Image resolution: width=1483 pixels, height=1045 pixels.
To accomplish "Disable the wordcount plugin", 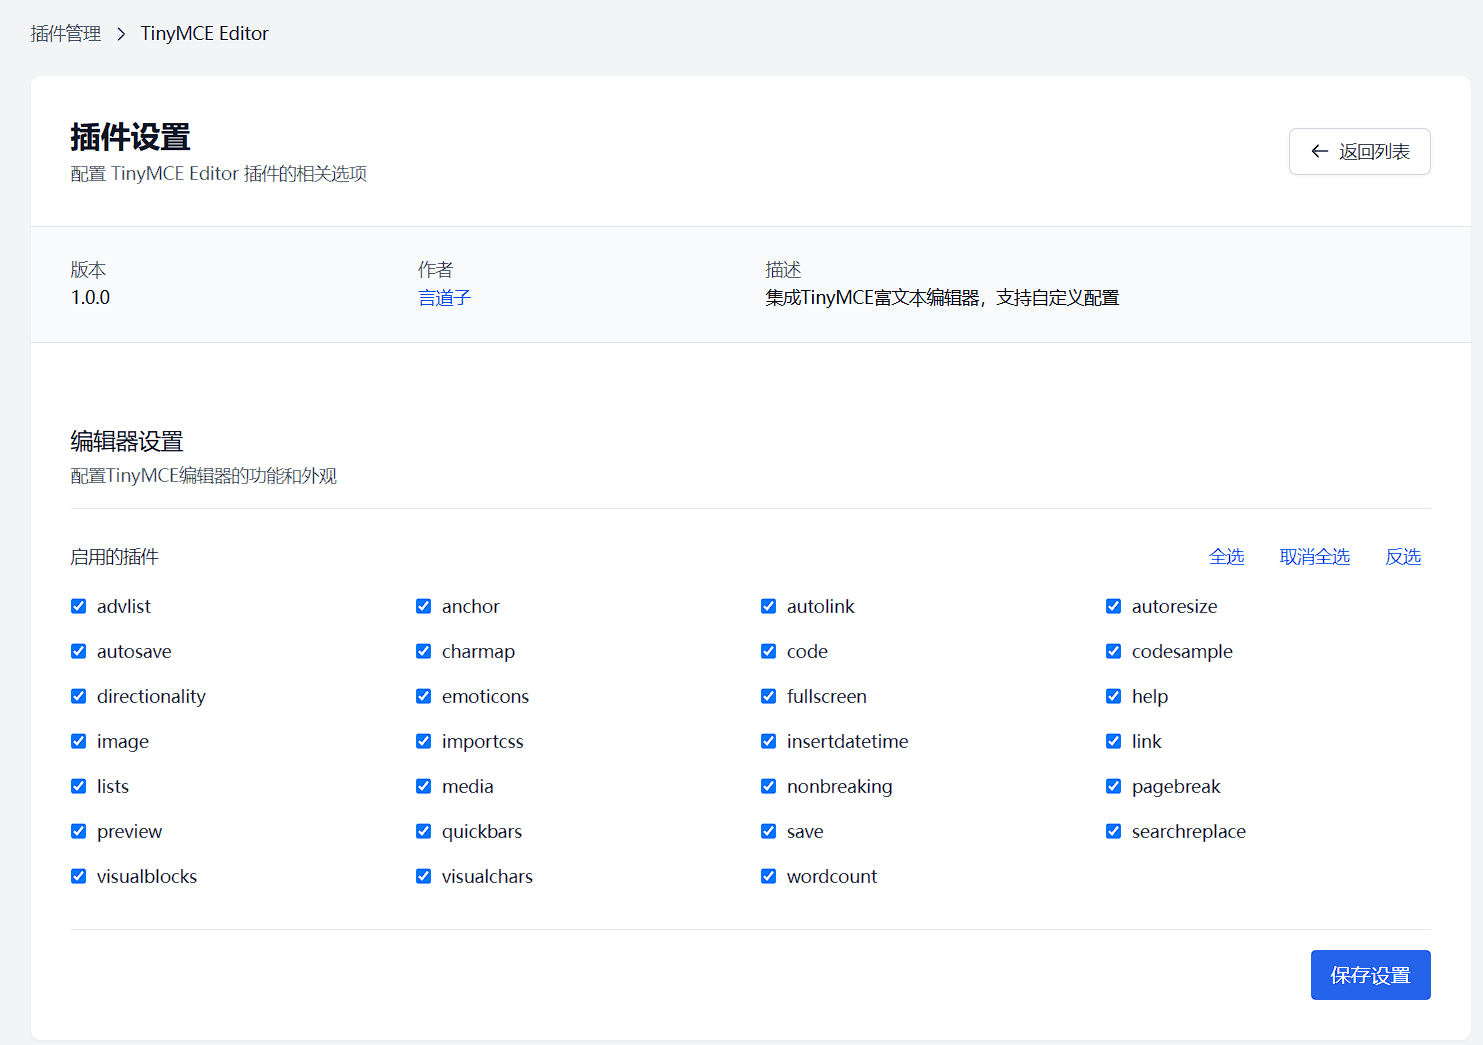I will click(769, 876).
